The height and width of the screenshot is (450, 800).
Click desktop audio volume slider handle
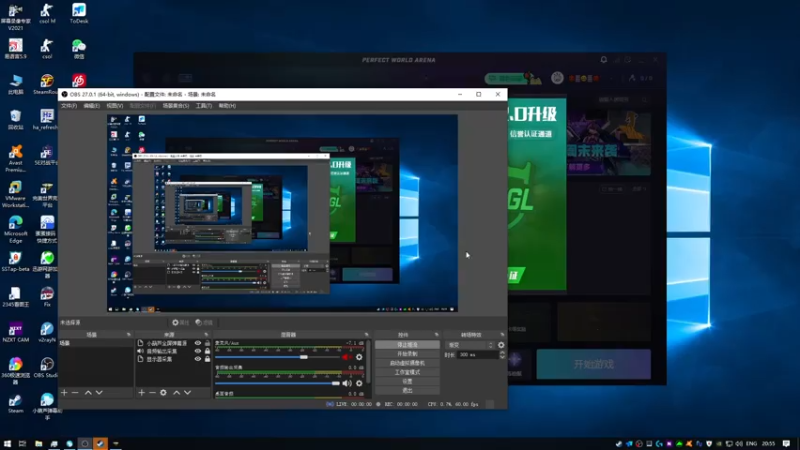pos(335,383)
